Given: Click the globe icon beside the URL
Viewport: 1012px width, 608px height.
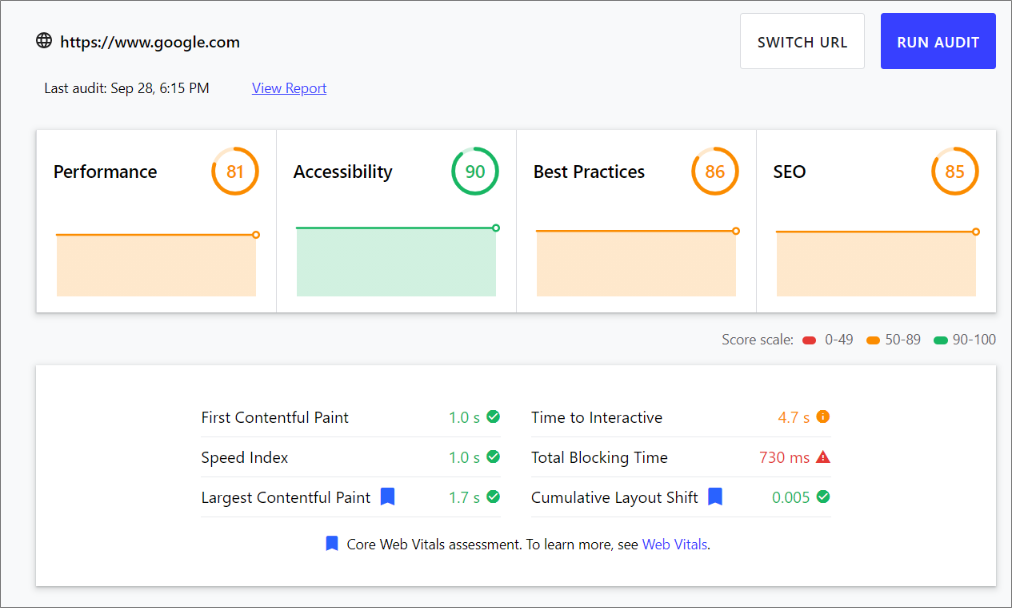Looking at the screenshot, I should [x=44, y=41].
